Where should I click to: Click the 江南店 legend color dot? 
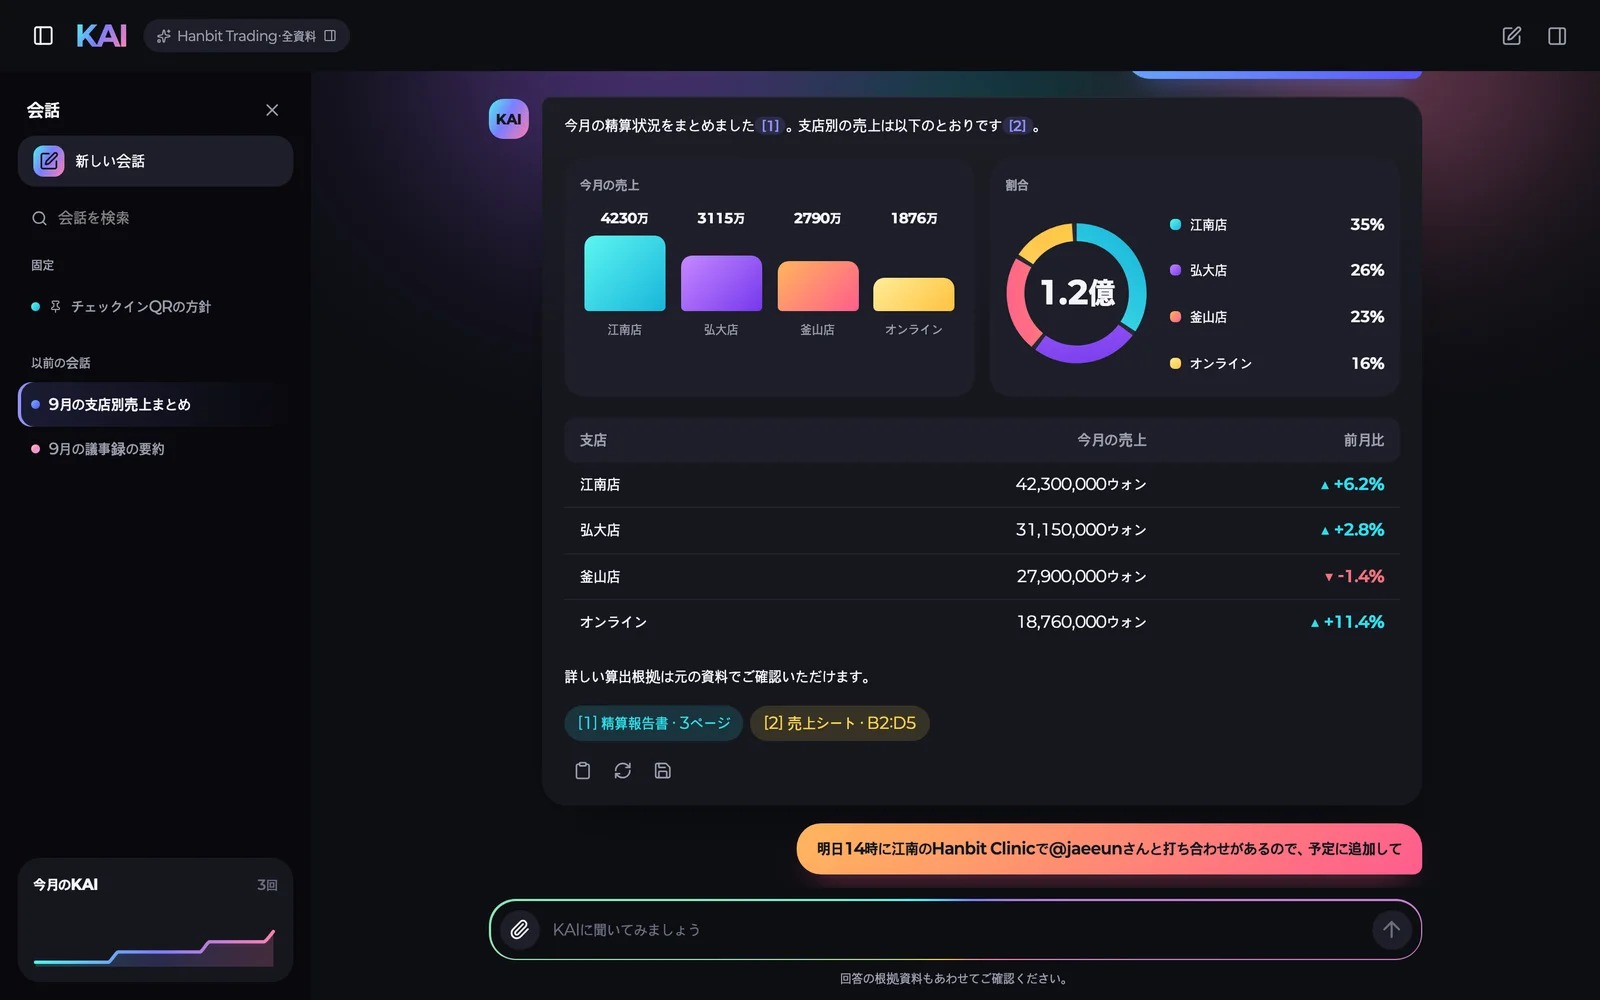pyautogui.click(x=1176, y=225)
